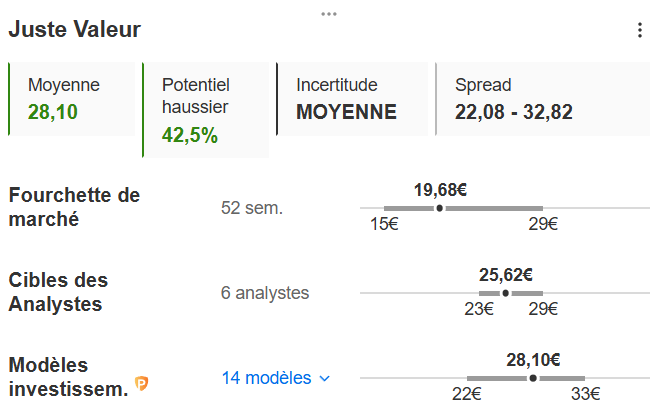Viewport: 661px width, 415px height.
Task: Open the three-dot options menu
Action: coord(640,30)
